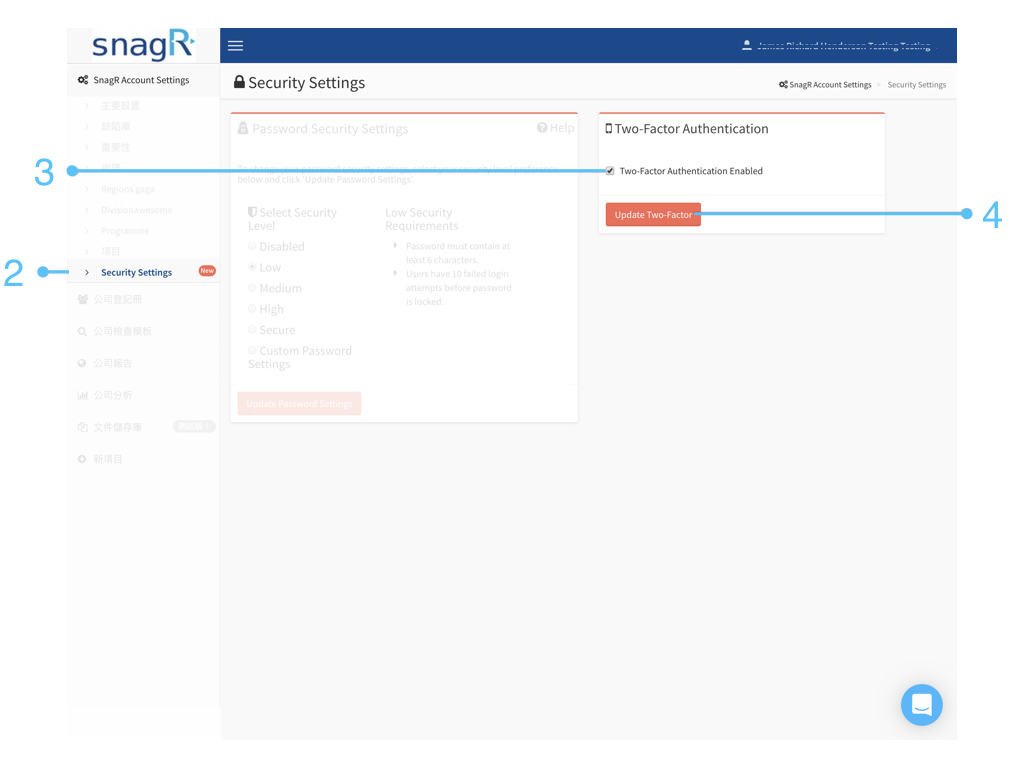The image size is (1024, 768).
Task: Click the Two-Factor Authentication panel heading
Action: pyautogui.click(x=691, y=129)
